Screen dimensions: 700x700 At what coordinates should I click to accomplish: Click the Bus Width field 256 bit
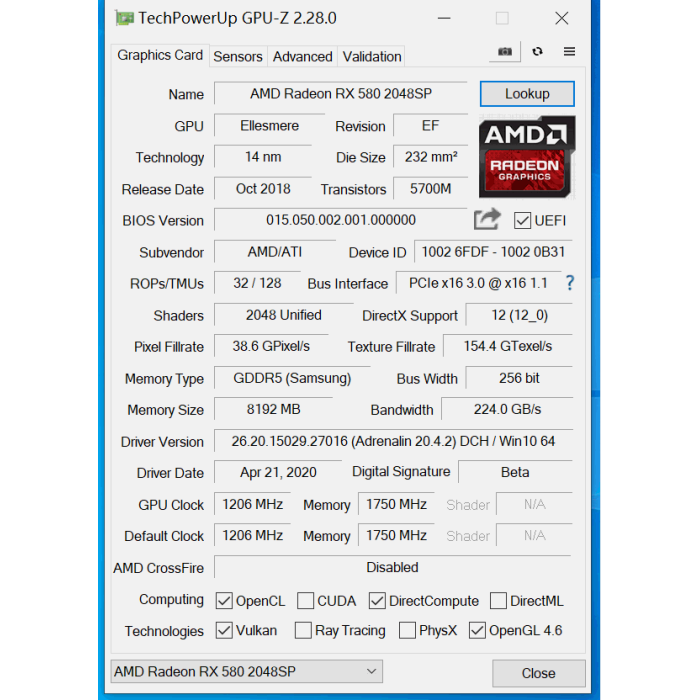(x=519, y=378)
